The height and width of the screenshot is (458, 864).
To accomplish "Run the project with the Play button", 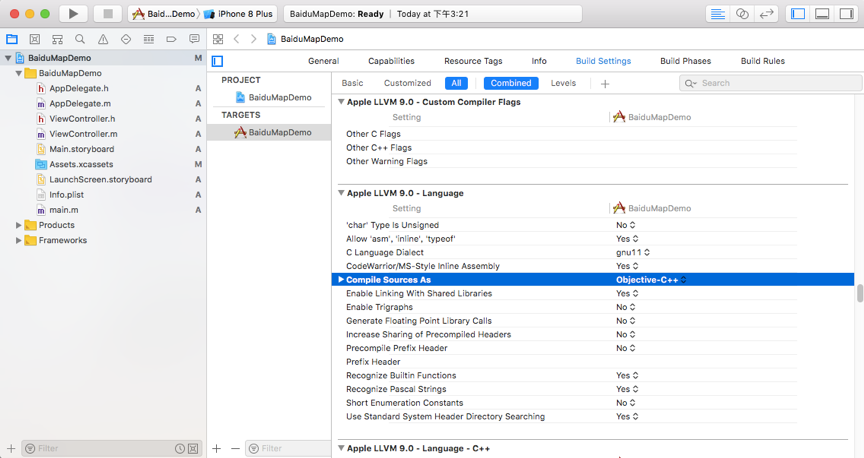I will [73, 14].
